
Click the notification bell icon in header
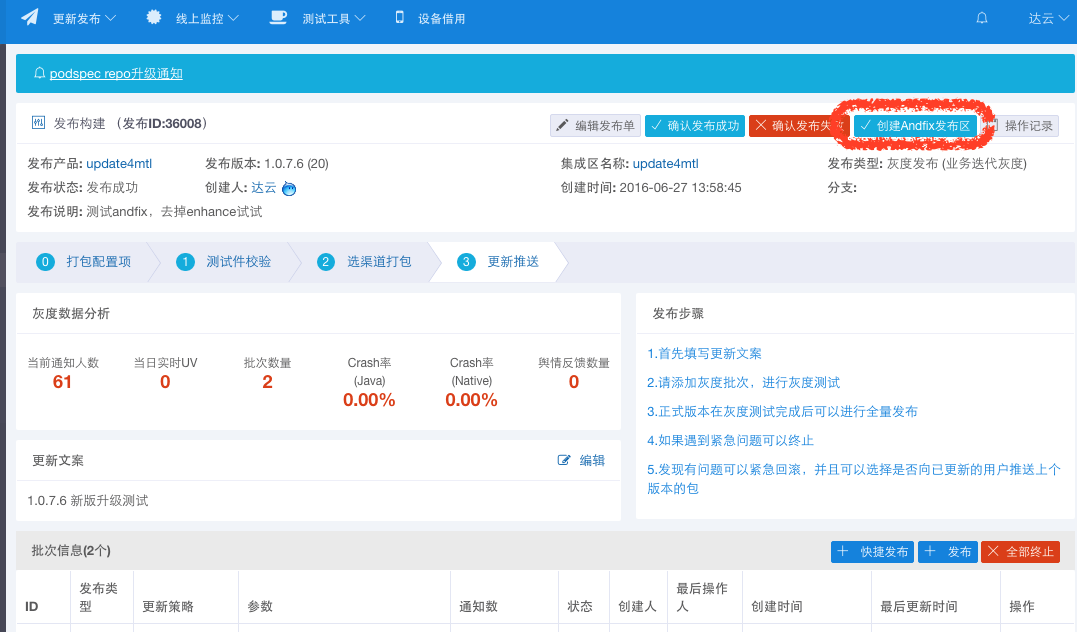[982, 18]
